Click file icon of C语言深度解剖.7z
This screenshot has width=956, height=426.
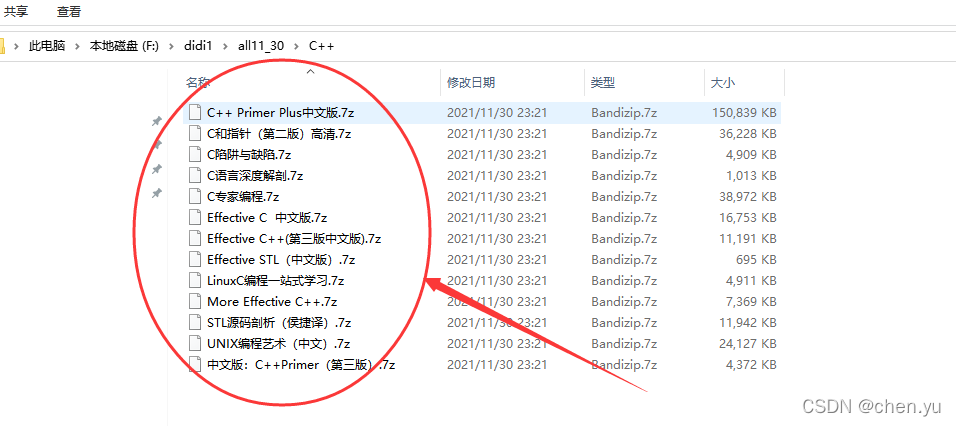click(x=195, y=176)
